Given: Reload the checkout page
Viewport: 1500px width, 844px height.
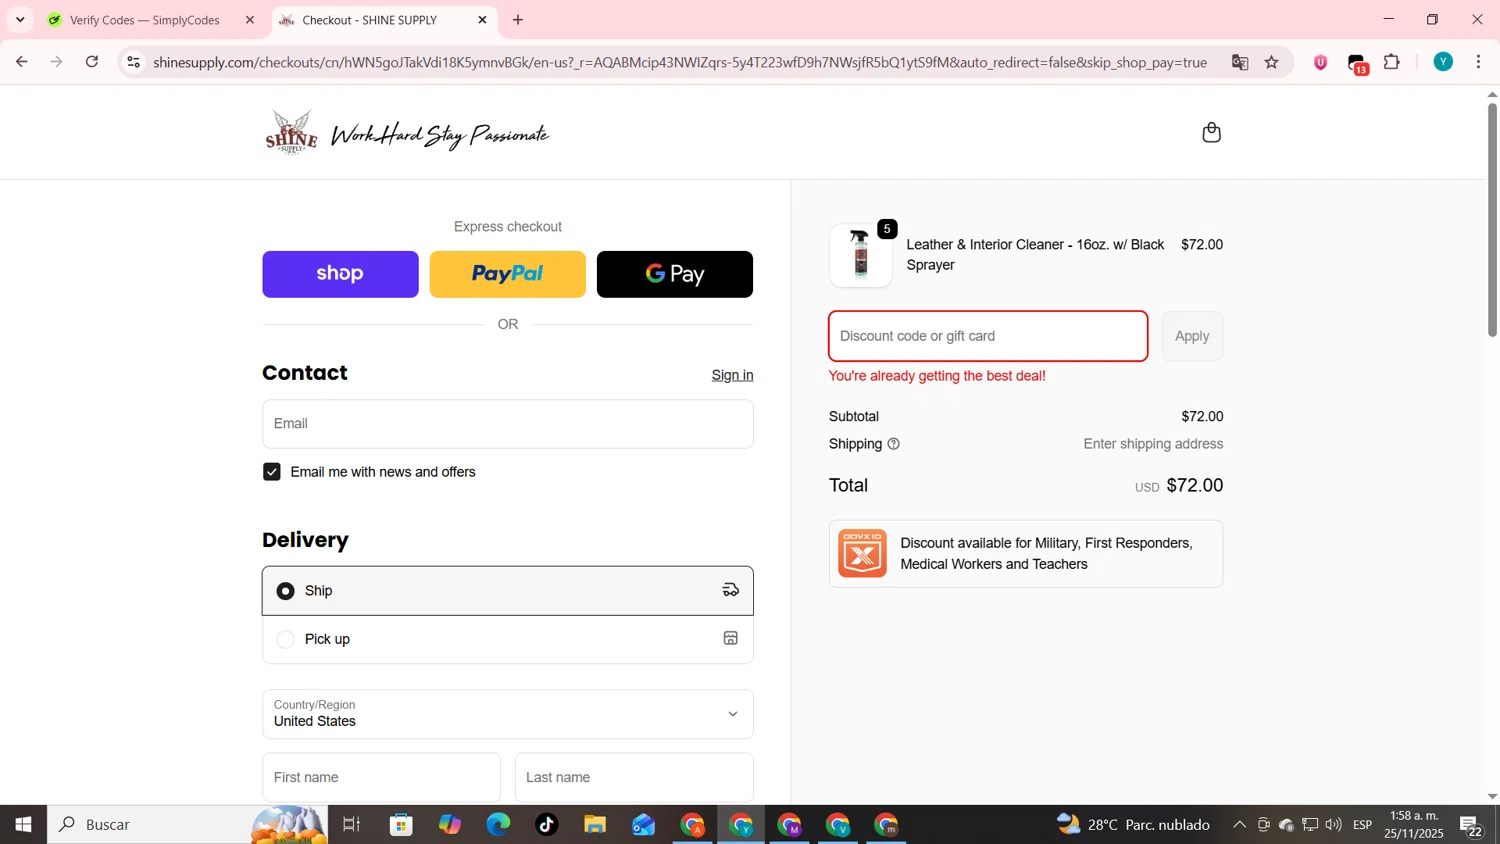Looking at the screenshot, I should click(92, 62).
